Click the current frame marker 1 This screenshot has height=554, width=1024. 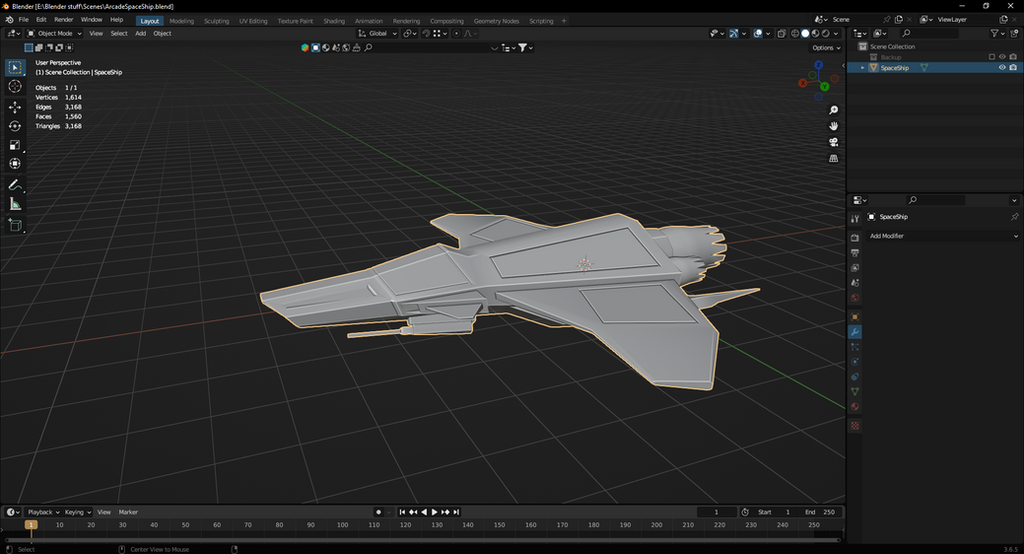31,525
